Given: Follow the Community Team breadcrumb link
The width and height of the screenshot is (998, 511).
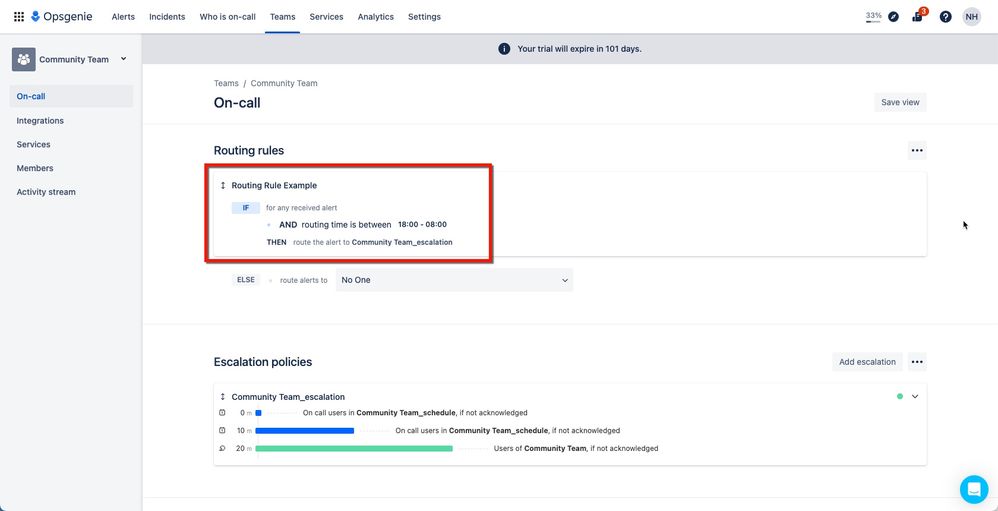Looking at the screenshot, I should pos(284,83).
